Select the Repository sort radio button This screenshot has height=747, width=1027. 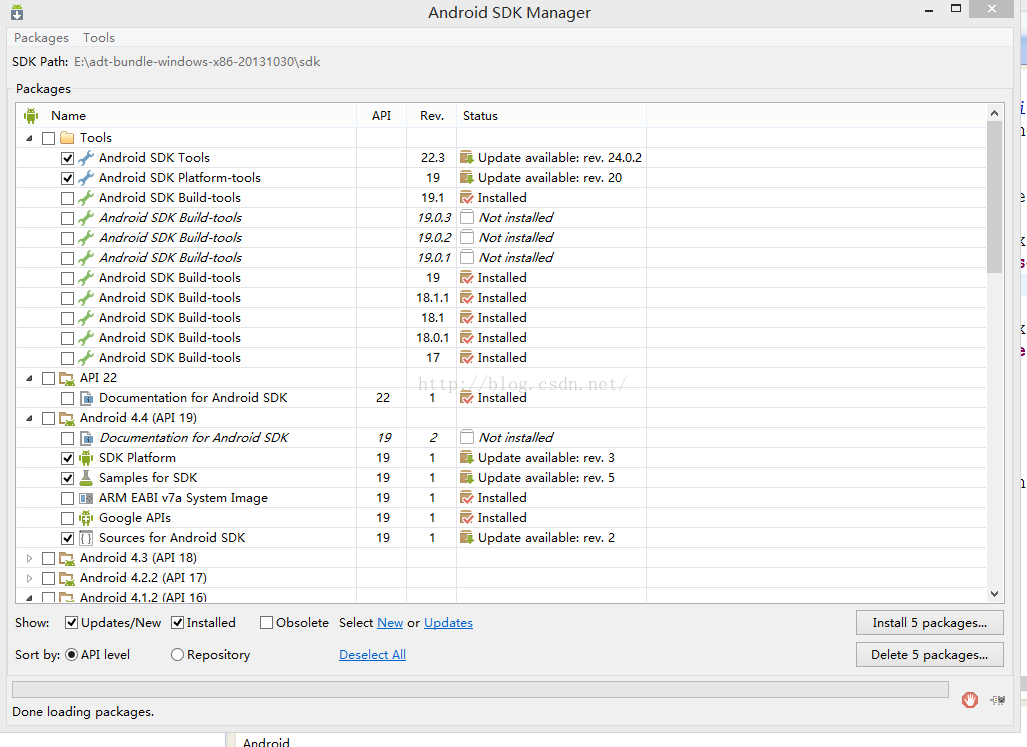click(x=177, y=655)
